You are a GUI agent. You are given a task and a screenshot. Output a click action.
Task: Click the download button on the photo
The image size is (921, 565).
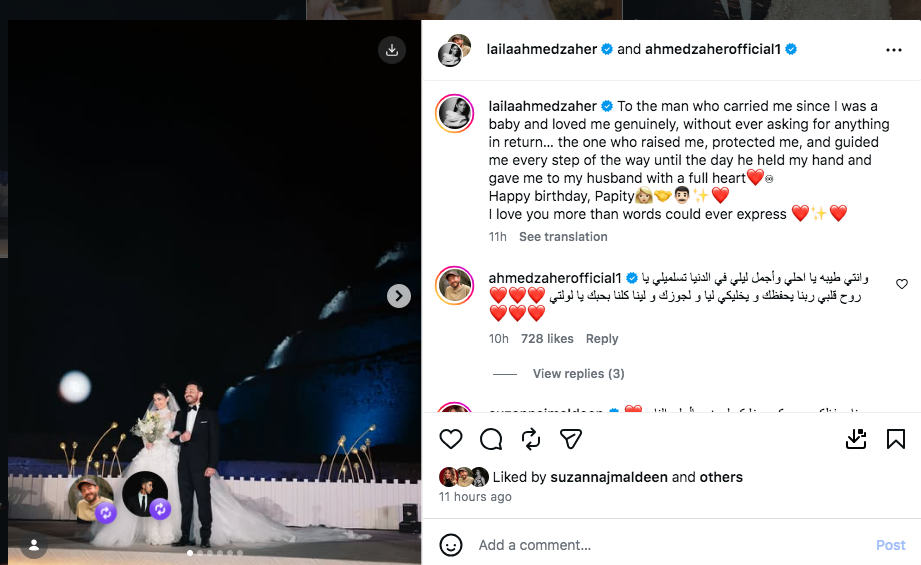(392, 50)
